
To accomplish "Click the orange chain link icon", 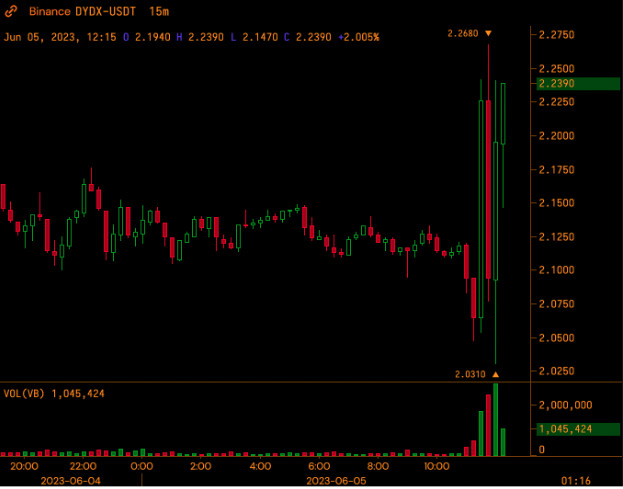I will pos(10,11).
